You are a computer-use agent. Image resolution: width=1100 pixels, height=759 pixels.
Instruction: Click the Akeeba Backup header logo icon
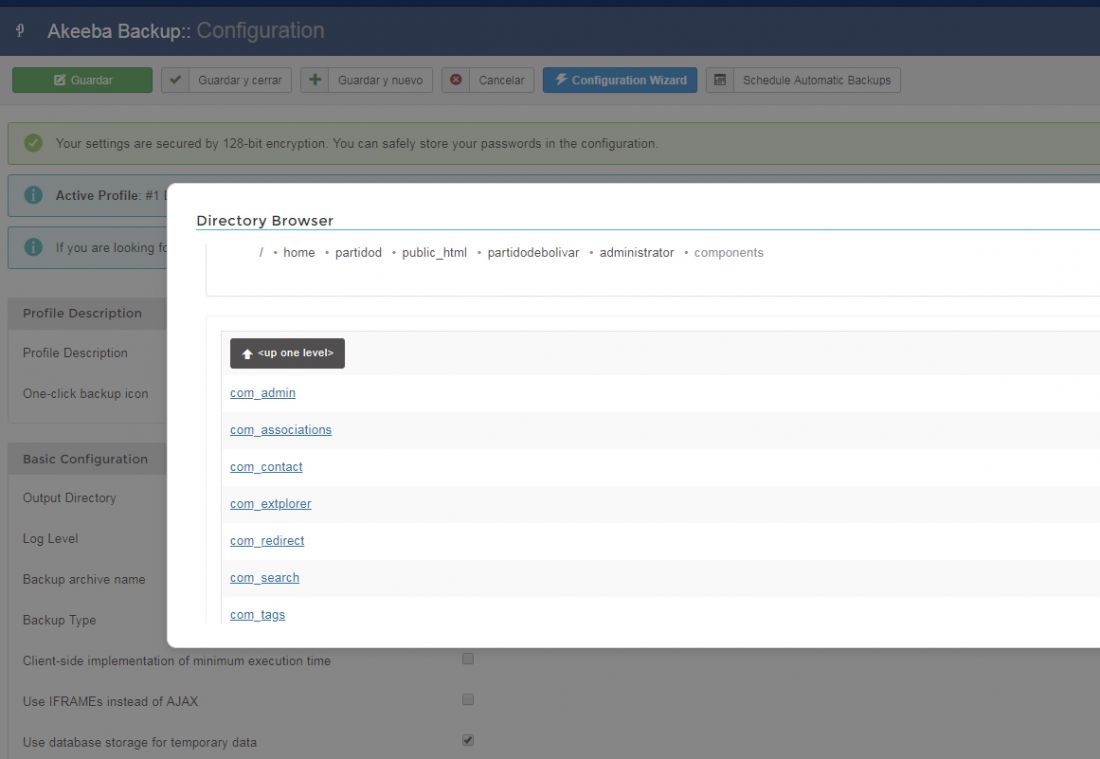click(x=20, y=30)
